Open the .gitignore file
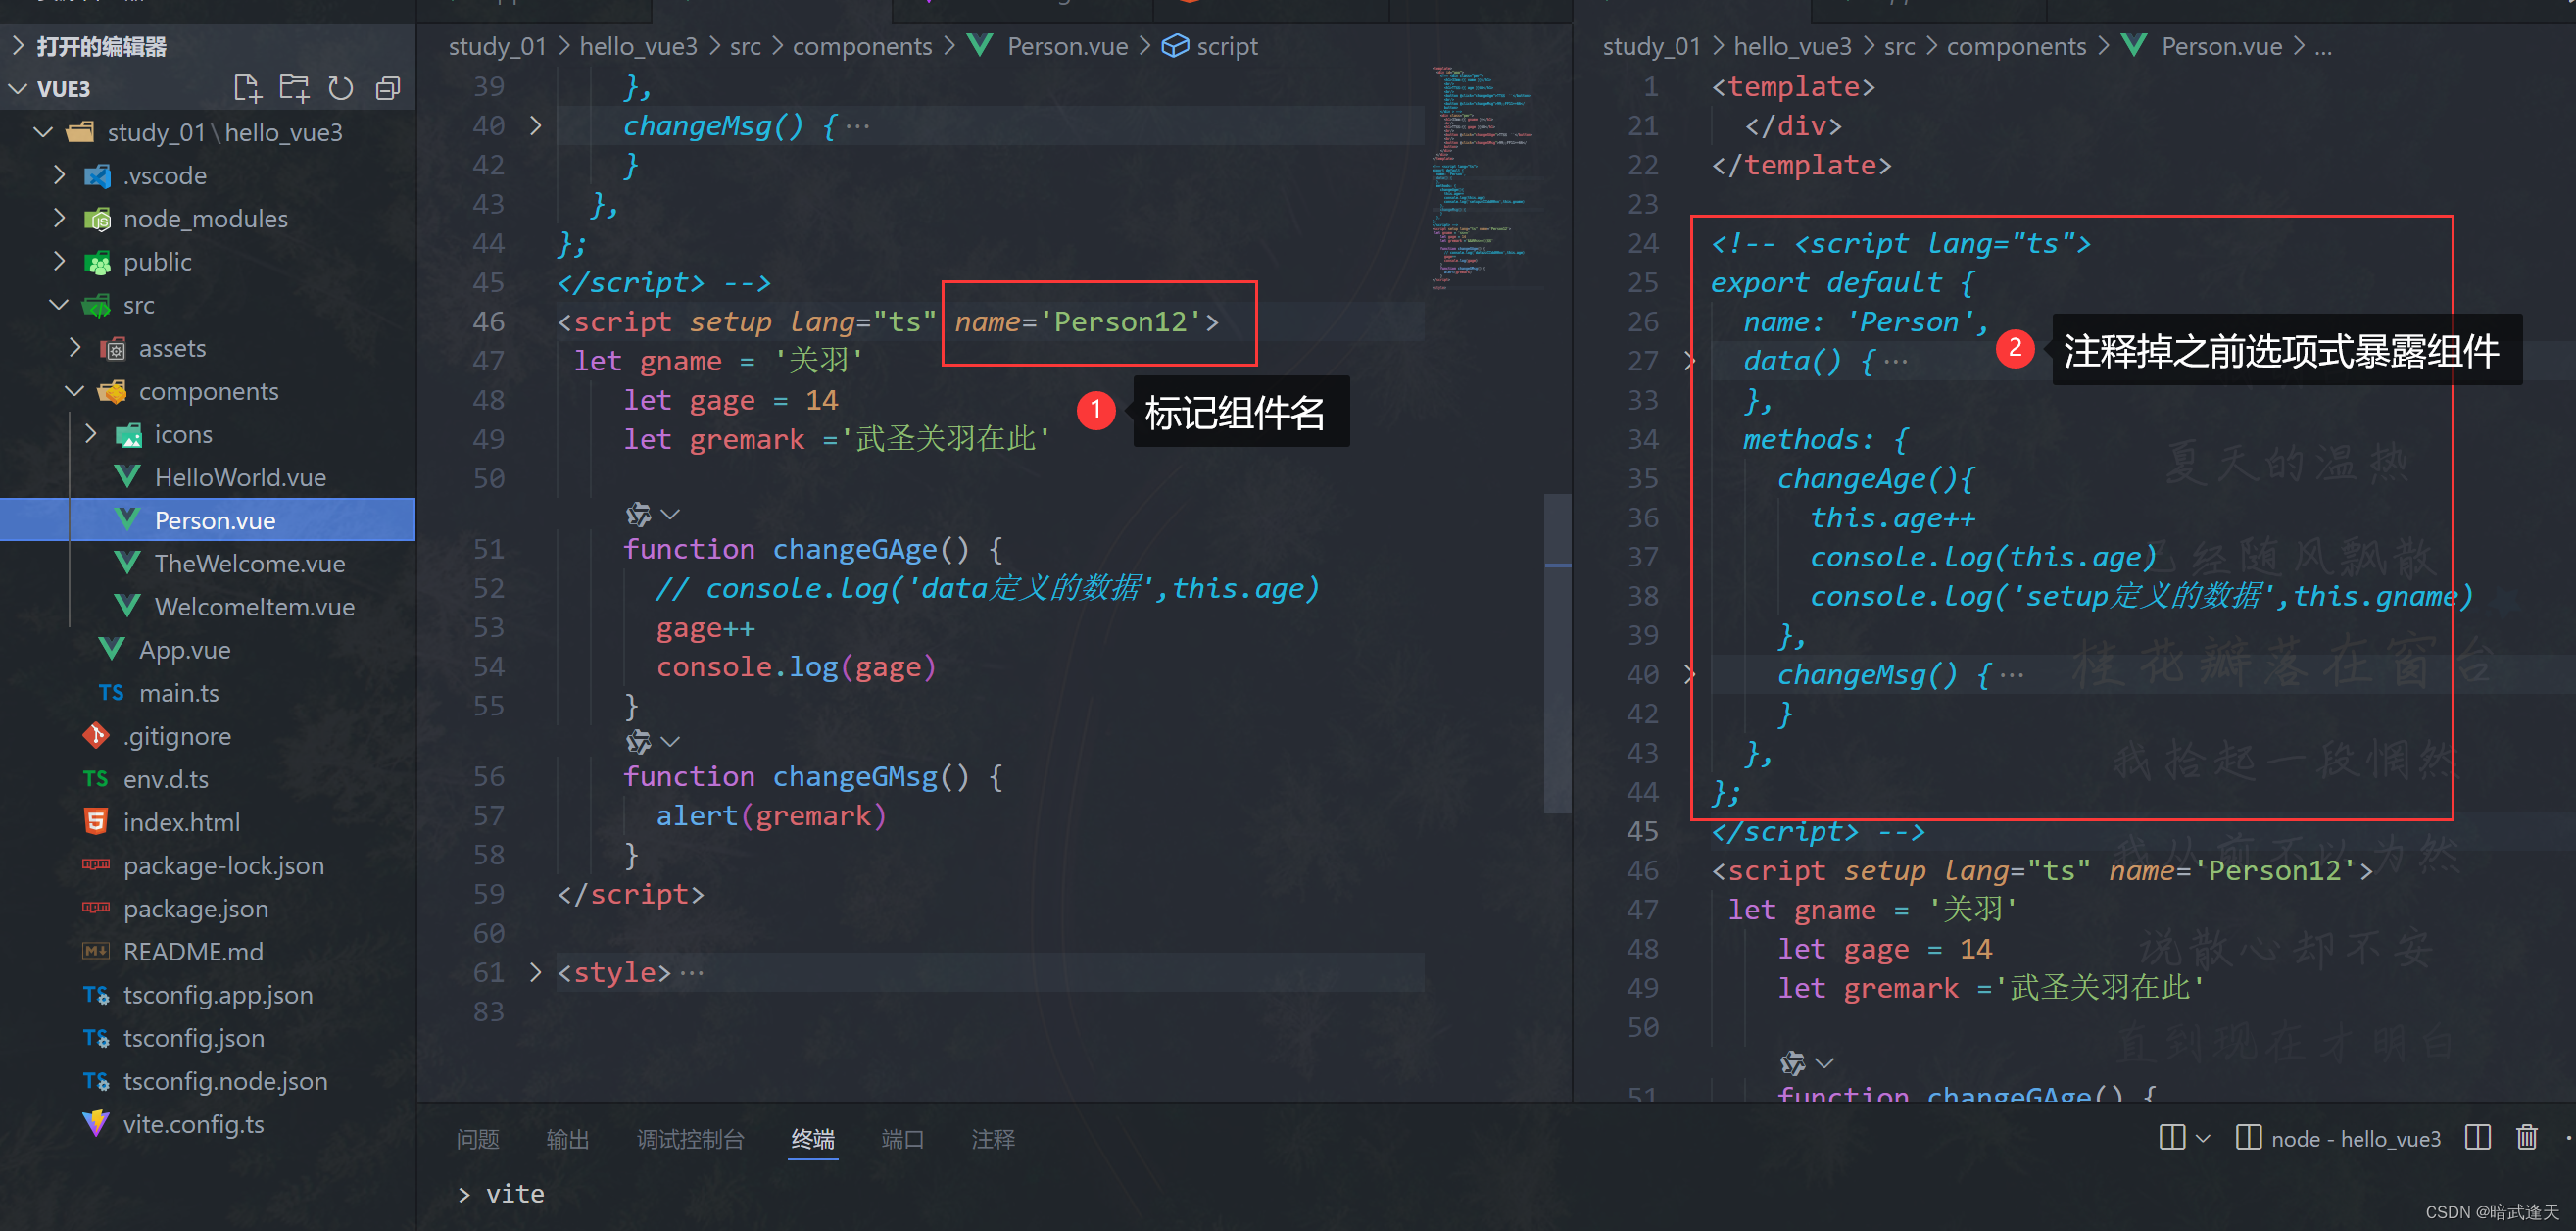The height and width of the screenshot is (1231, 2576). [177, 735]
